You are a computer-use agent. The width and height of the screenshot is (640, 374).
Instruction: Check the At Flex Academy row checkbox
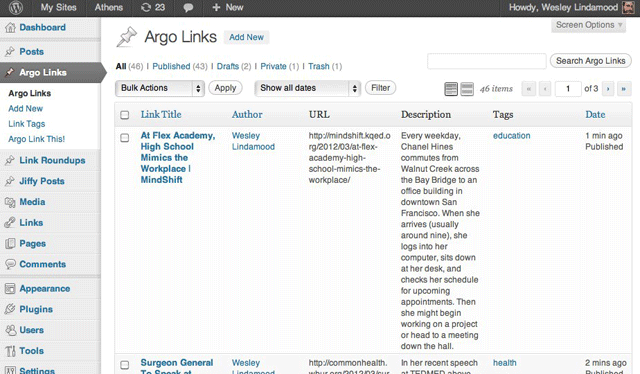click(124, 138)
